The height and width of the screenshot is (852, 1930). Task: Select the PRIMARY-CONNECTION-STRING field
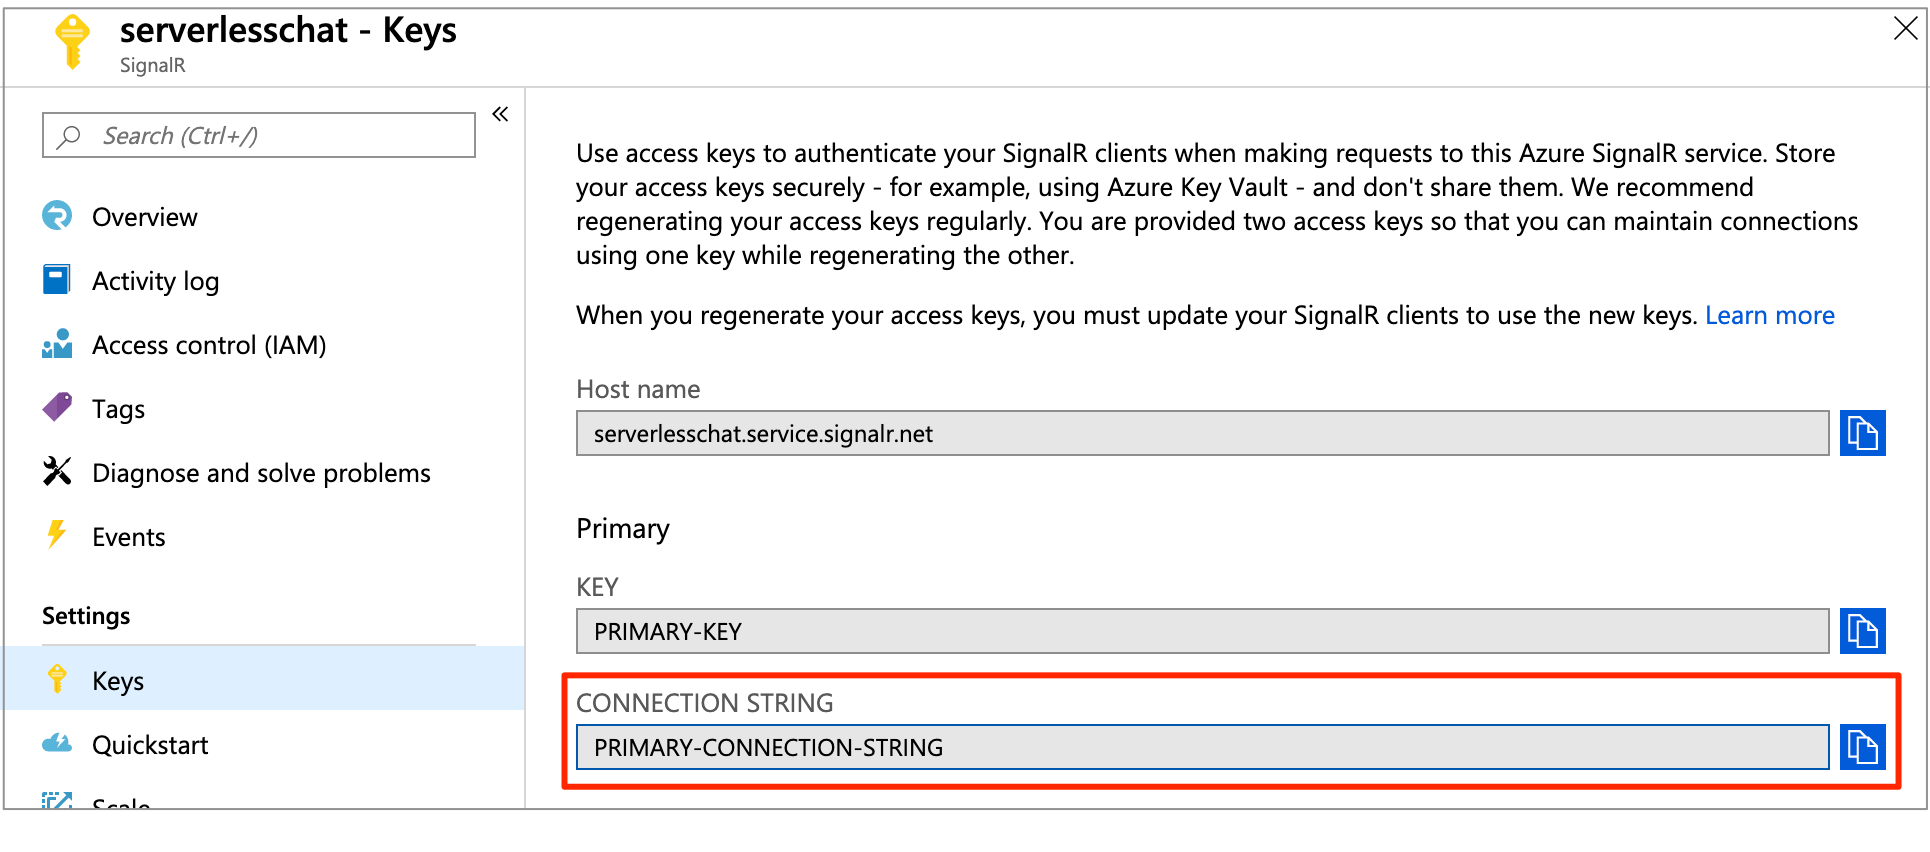(1200, 746)
